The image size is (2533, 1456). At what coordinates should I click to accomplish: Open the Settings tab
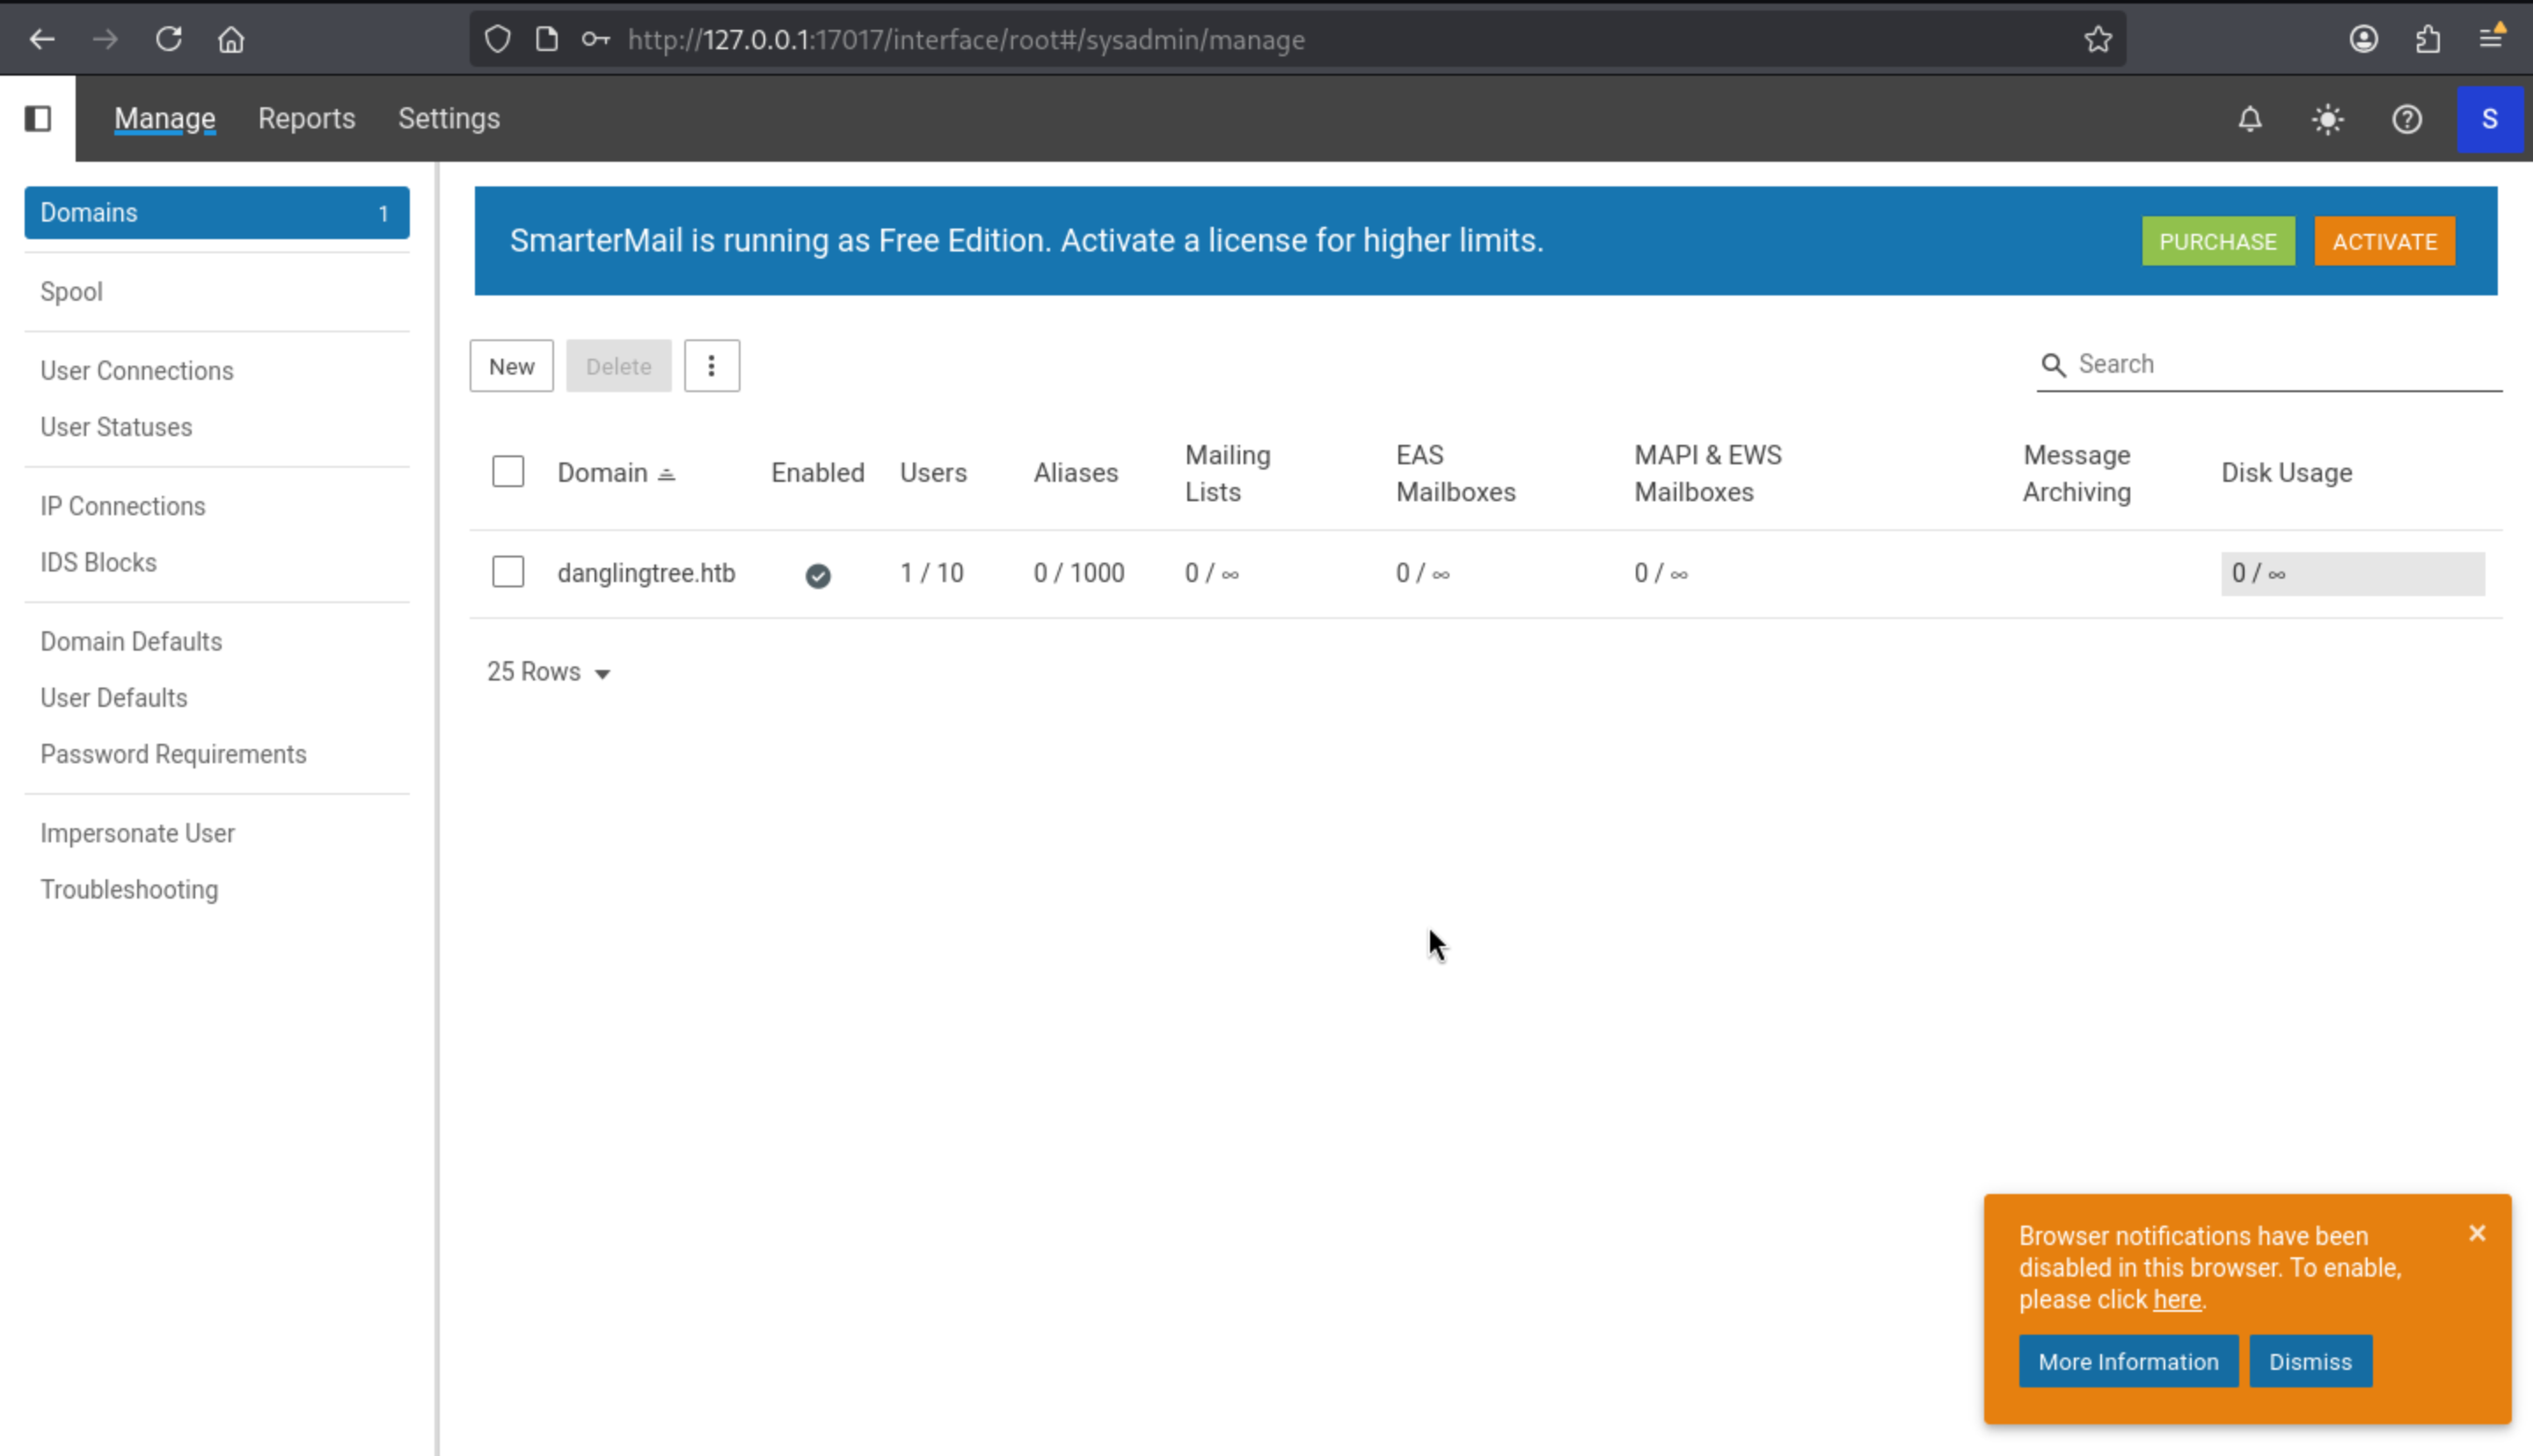pyautogui.click(x=449, y=118)
